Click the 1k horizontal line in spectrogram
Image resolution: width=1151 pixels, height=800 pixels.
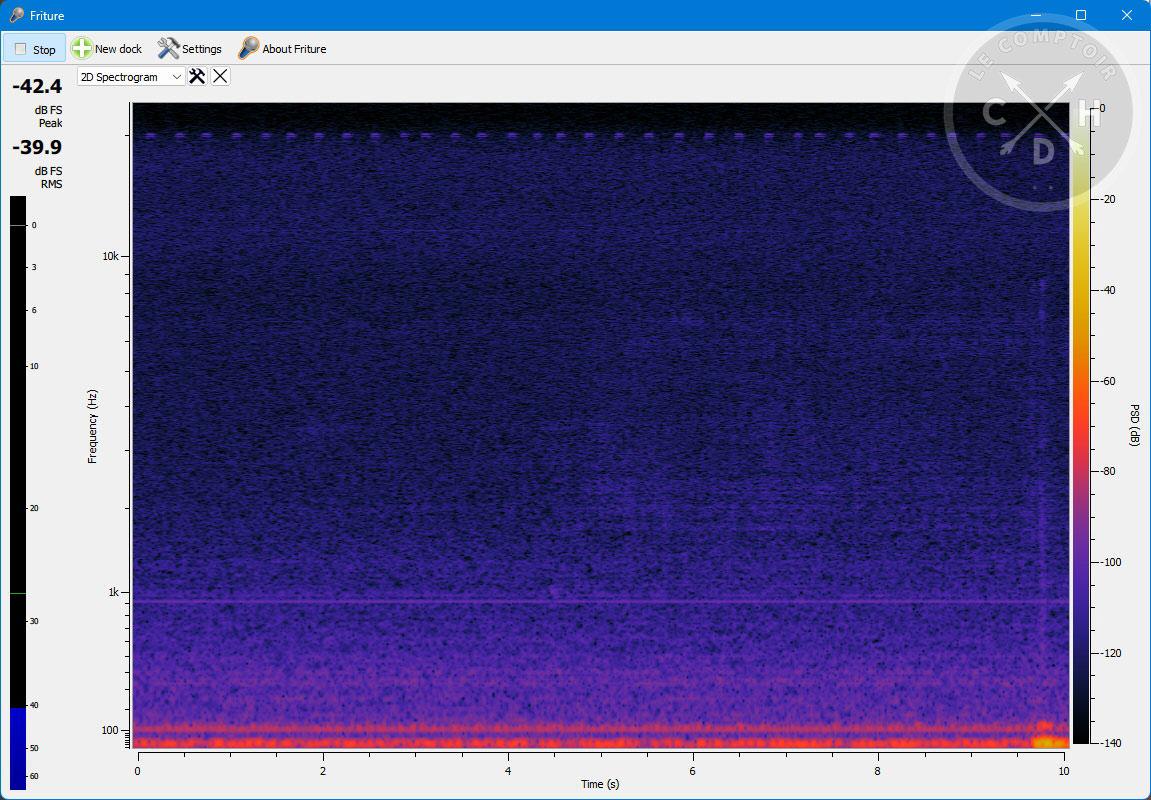[x=600, y=601]
